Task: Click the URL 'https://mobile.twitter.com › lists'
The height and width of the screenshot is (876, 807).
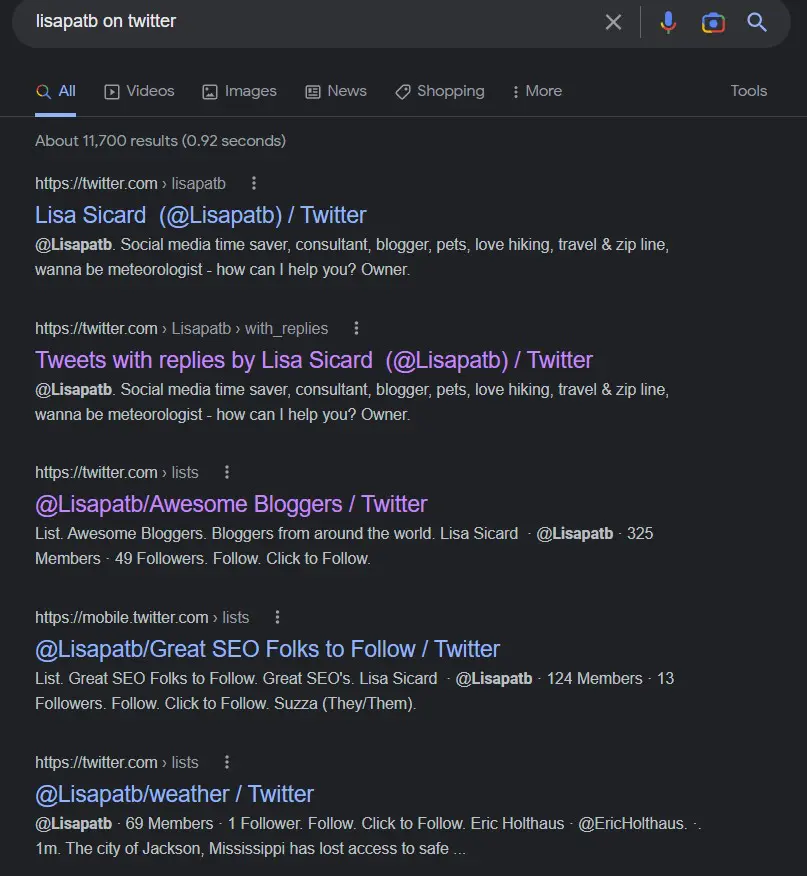Action: tap(142, 617)
